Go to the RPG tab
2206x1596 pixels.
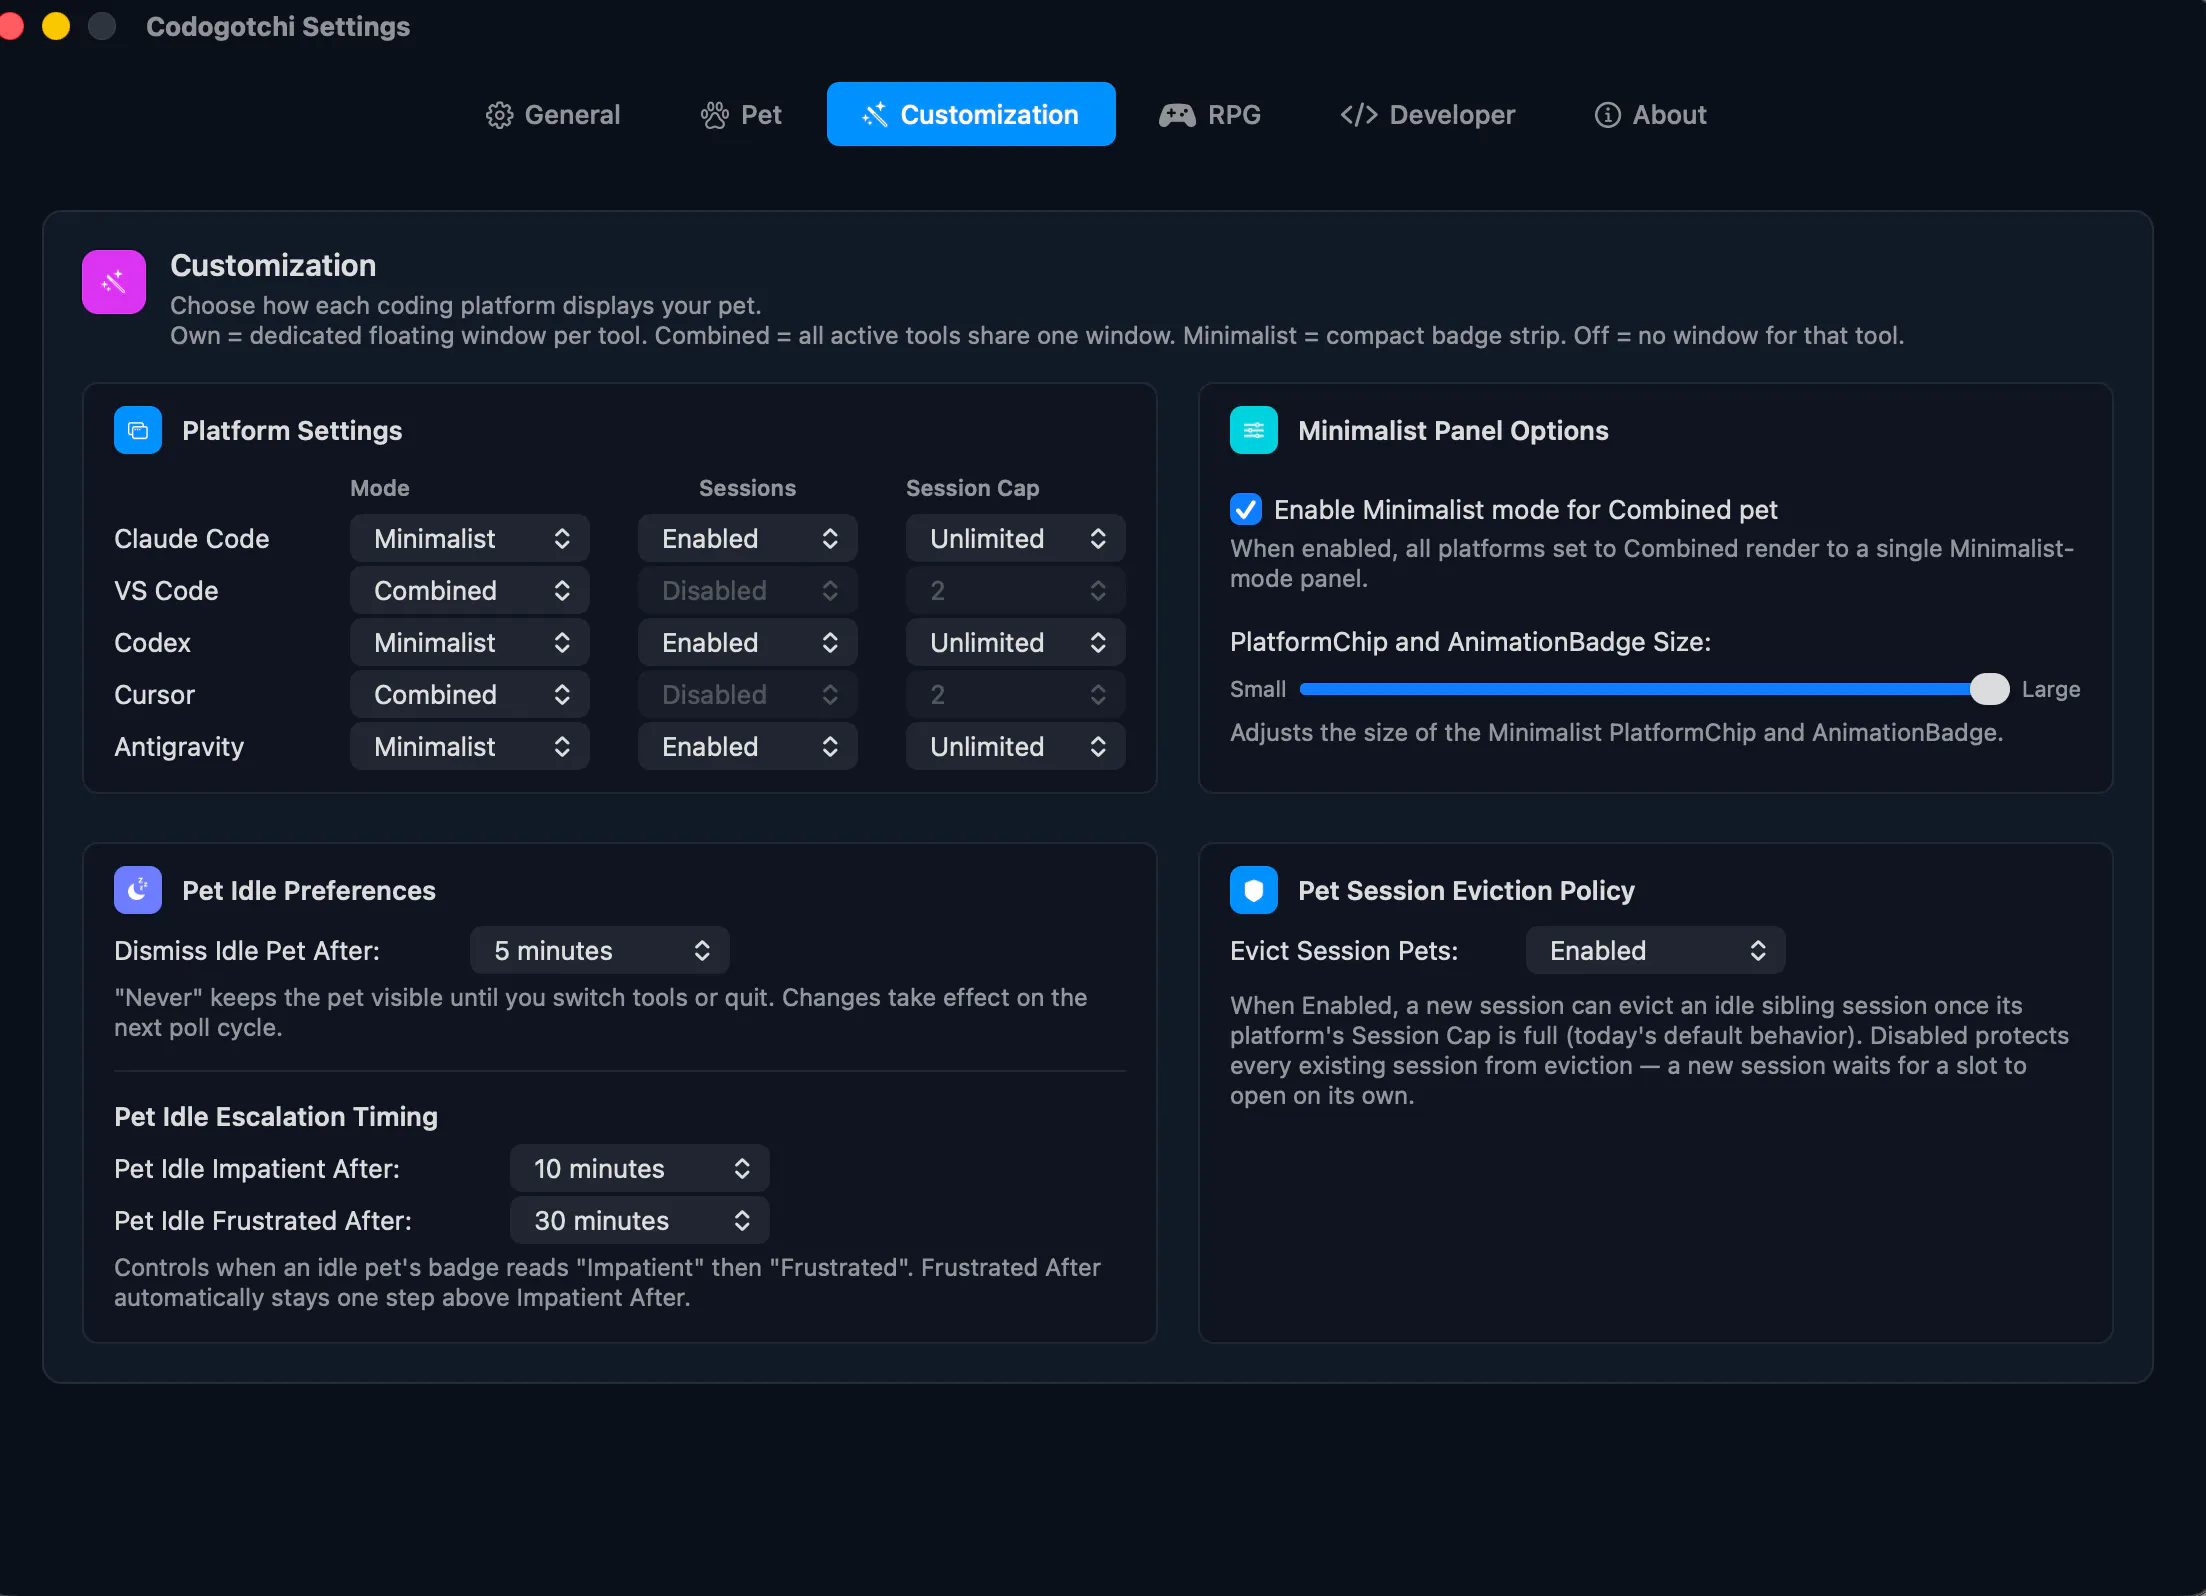click(x=1210, y=115)
